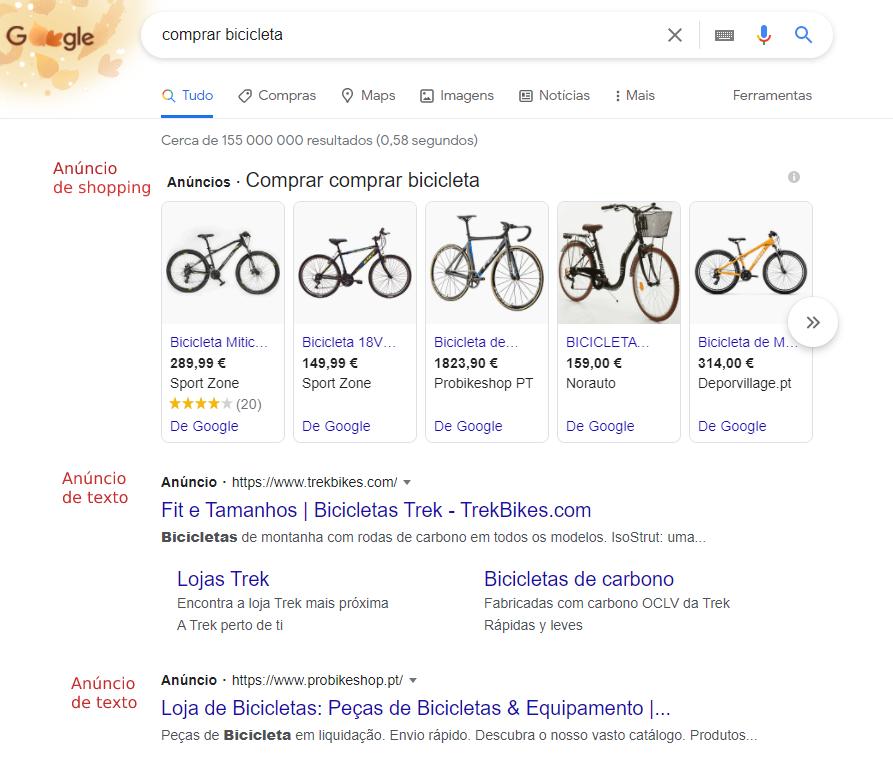Viewport: 893px width, 760px height.
Task: Click the ads info circle icon
Action: click(x=793, y=177)
